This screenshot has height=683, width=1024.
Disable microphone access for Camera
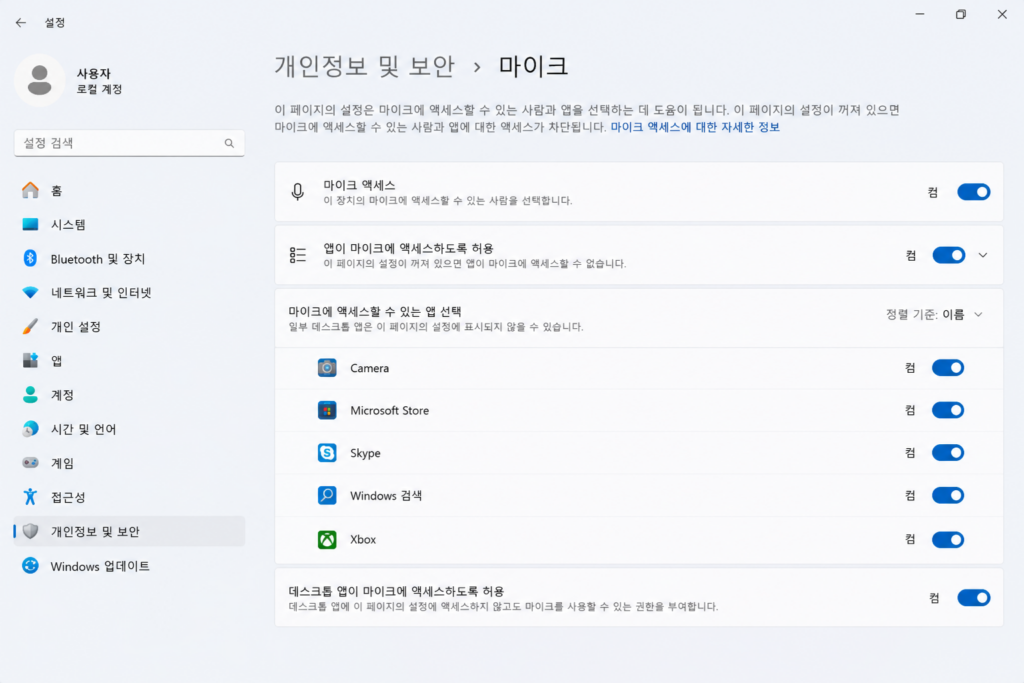[x=948, y=368]
